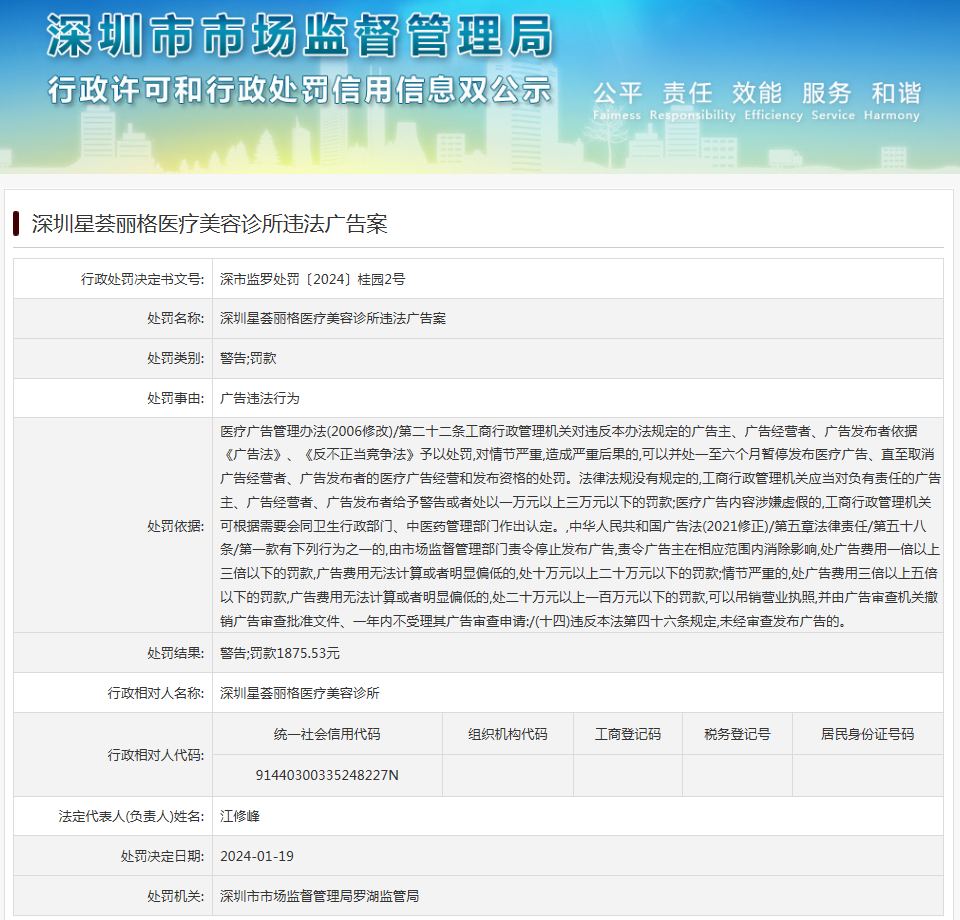Click the 行政许可和行政处罚信用信息双公示 subtitle
The height and width of the screenshot is (920, 960).
coord(299,89)
